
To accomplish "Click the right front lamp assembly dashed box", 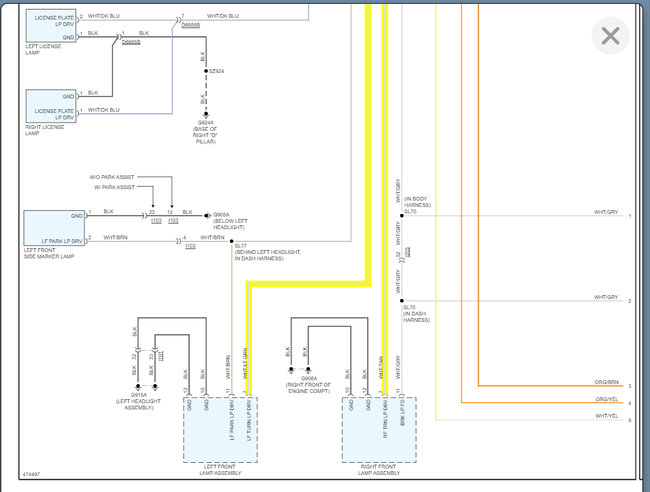I will 379,430.
